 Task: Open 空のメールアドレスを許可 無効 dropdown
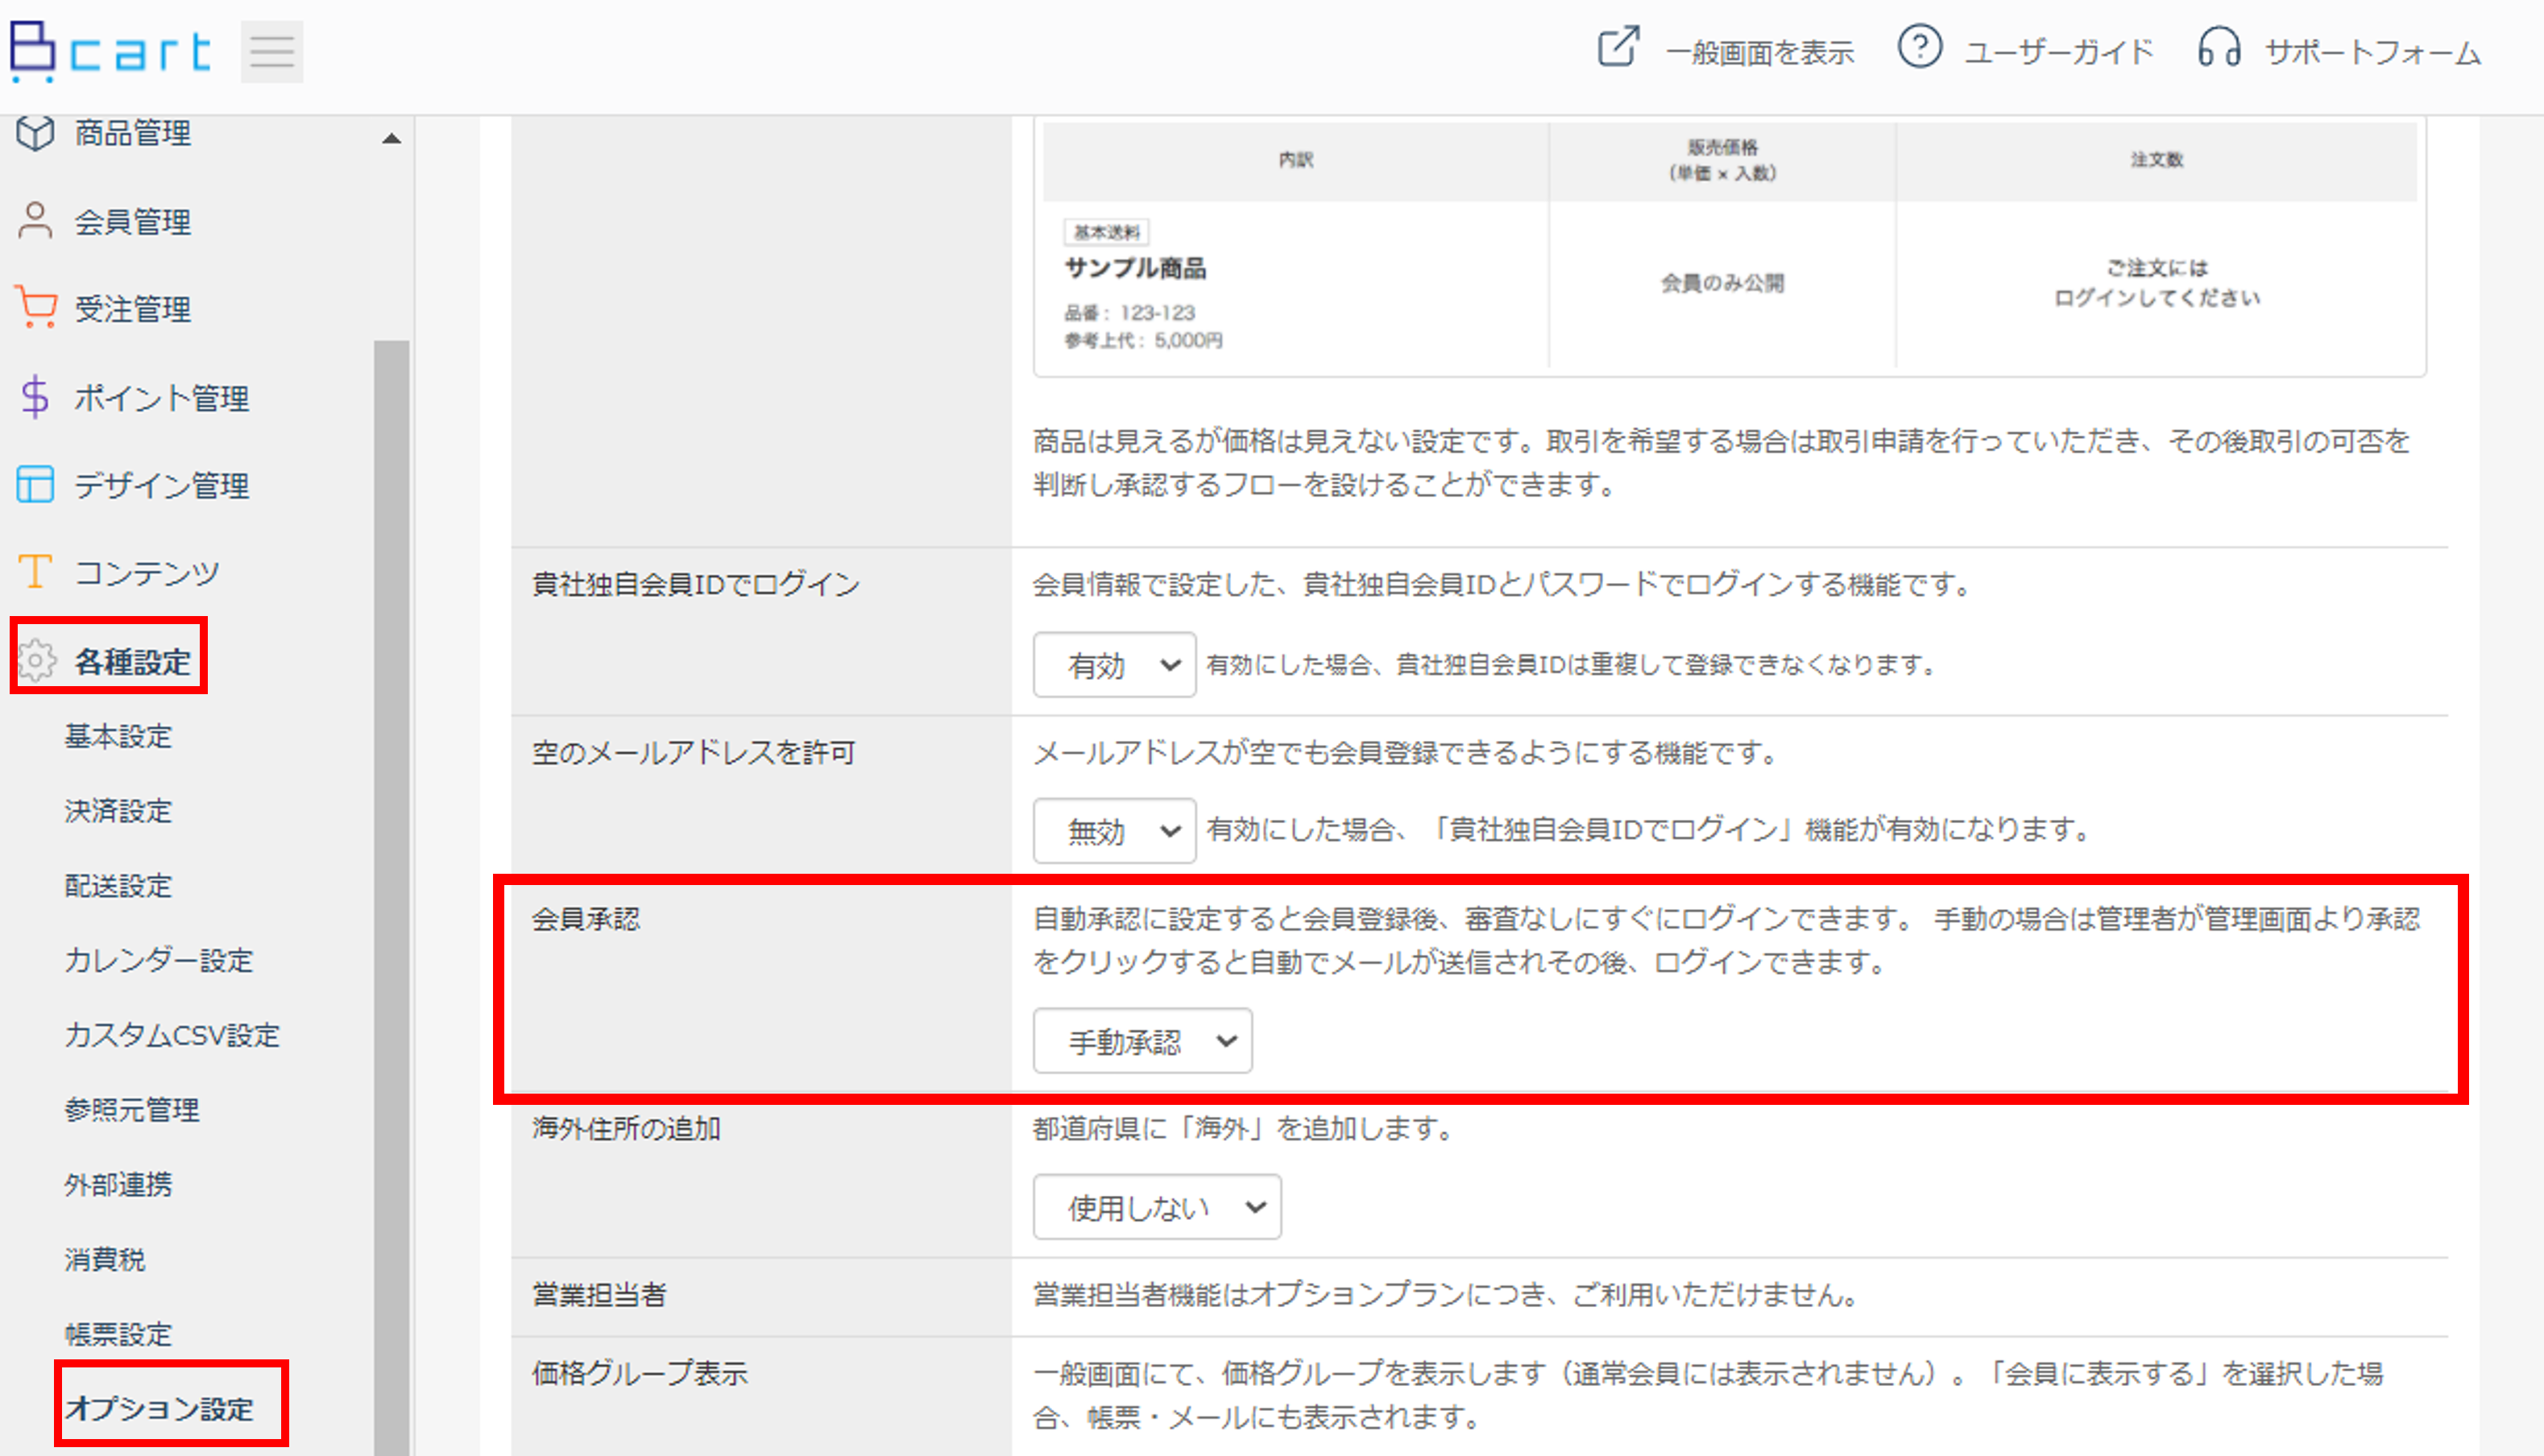(x=1114, y=830)
